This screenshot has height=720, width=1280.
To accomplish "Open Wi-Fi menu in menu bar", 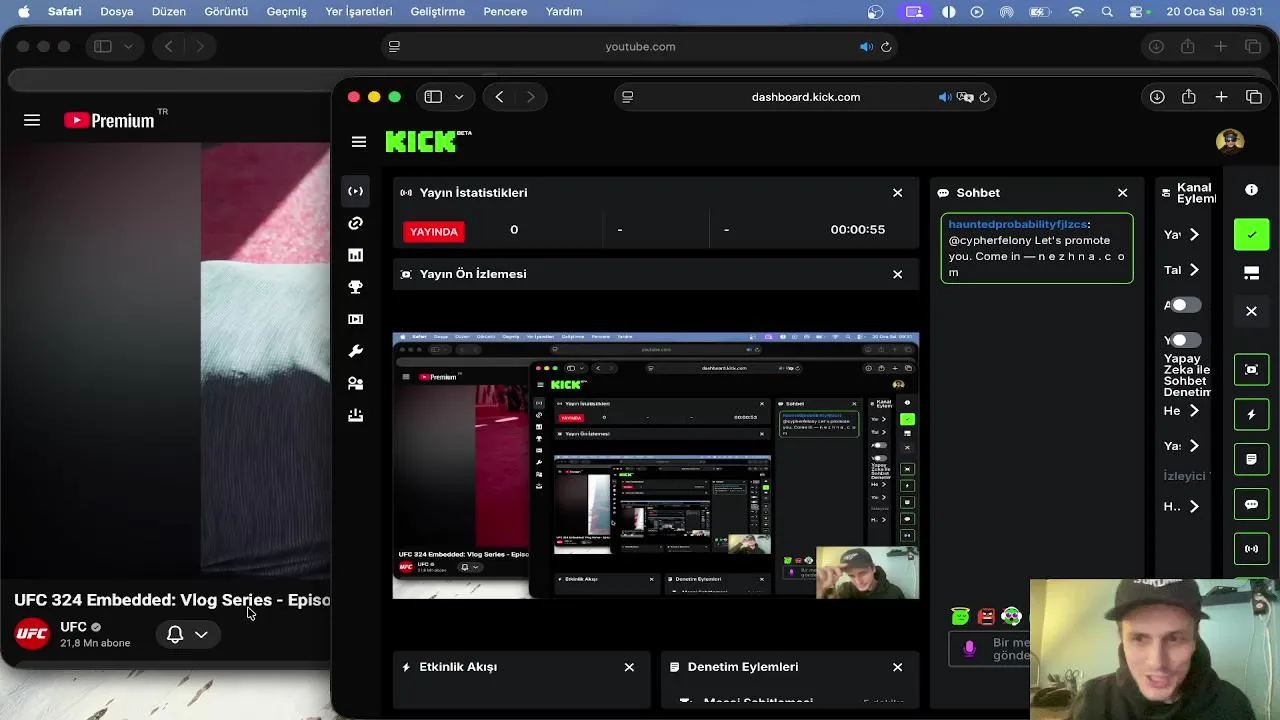I will pyautogui.click(x=1076, y=12).
